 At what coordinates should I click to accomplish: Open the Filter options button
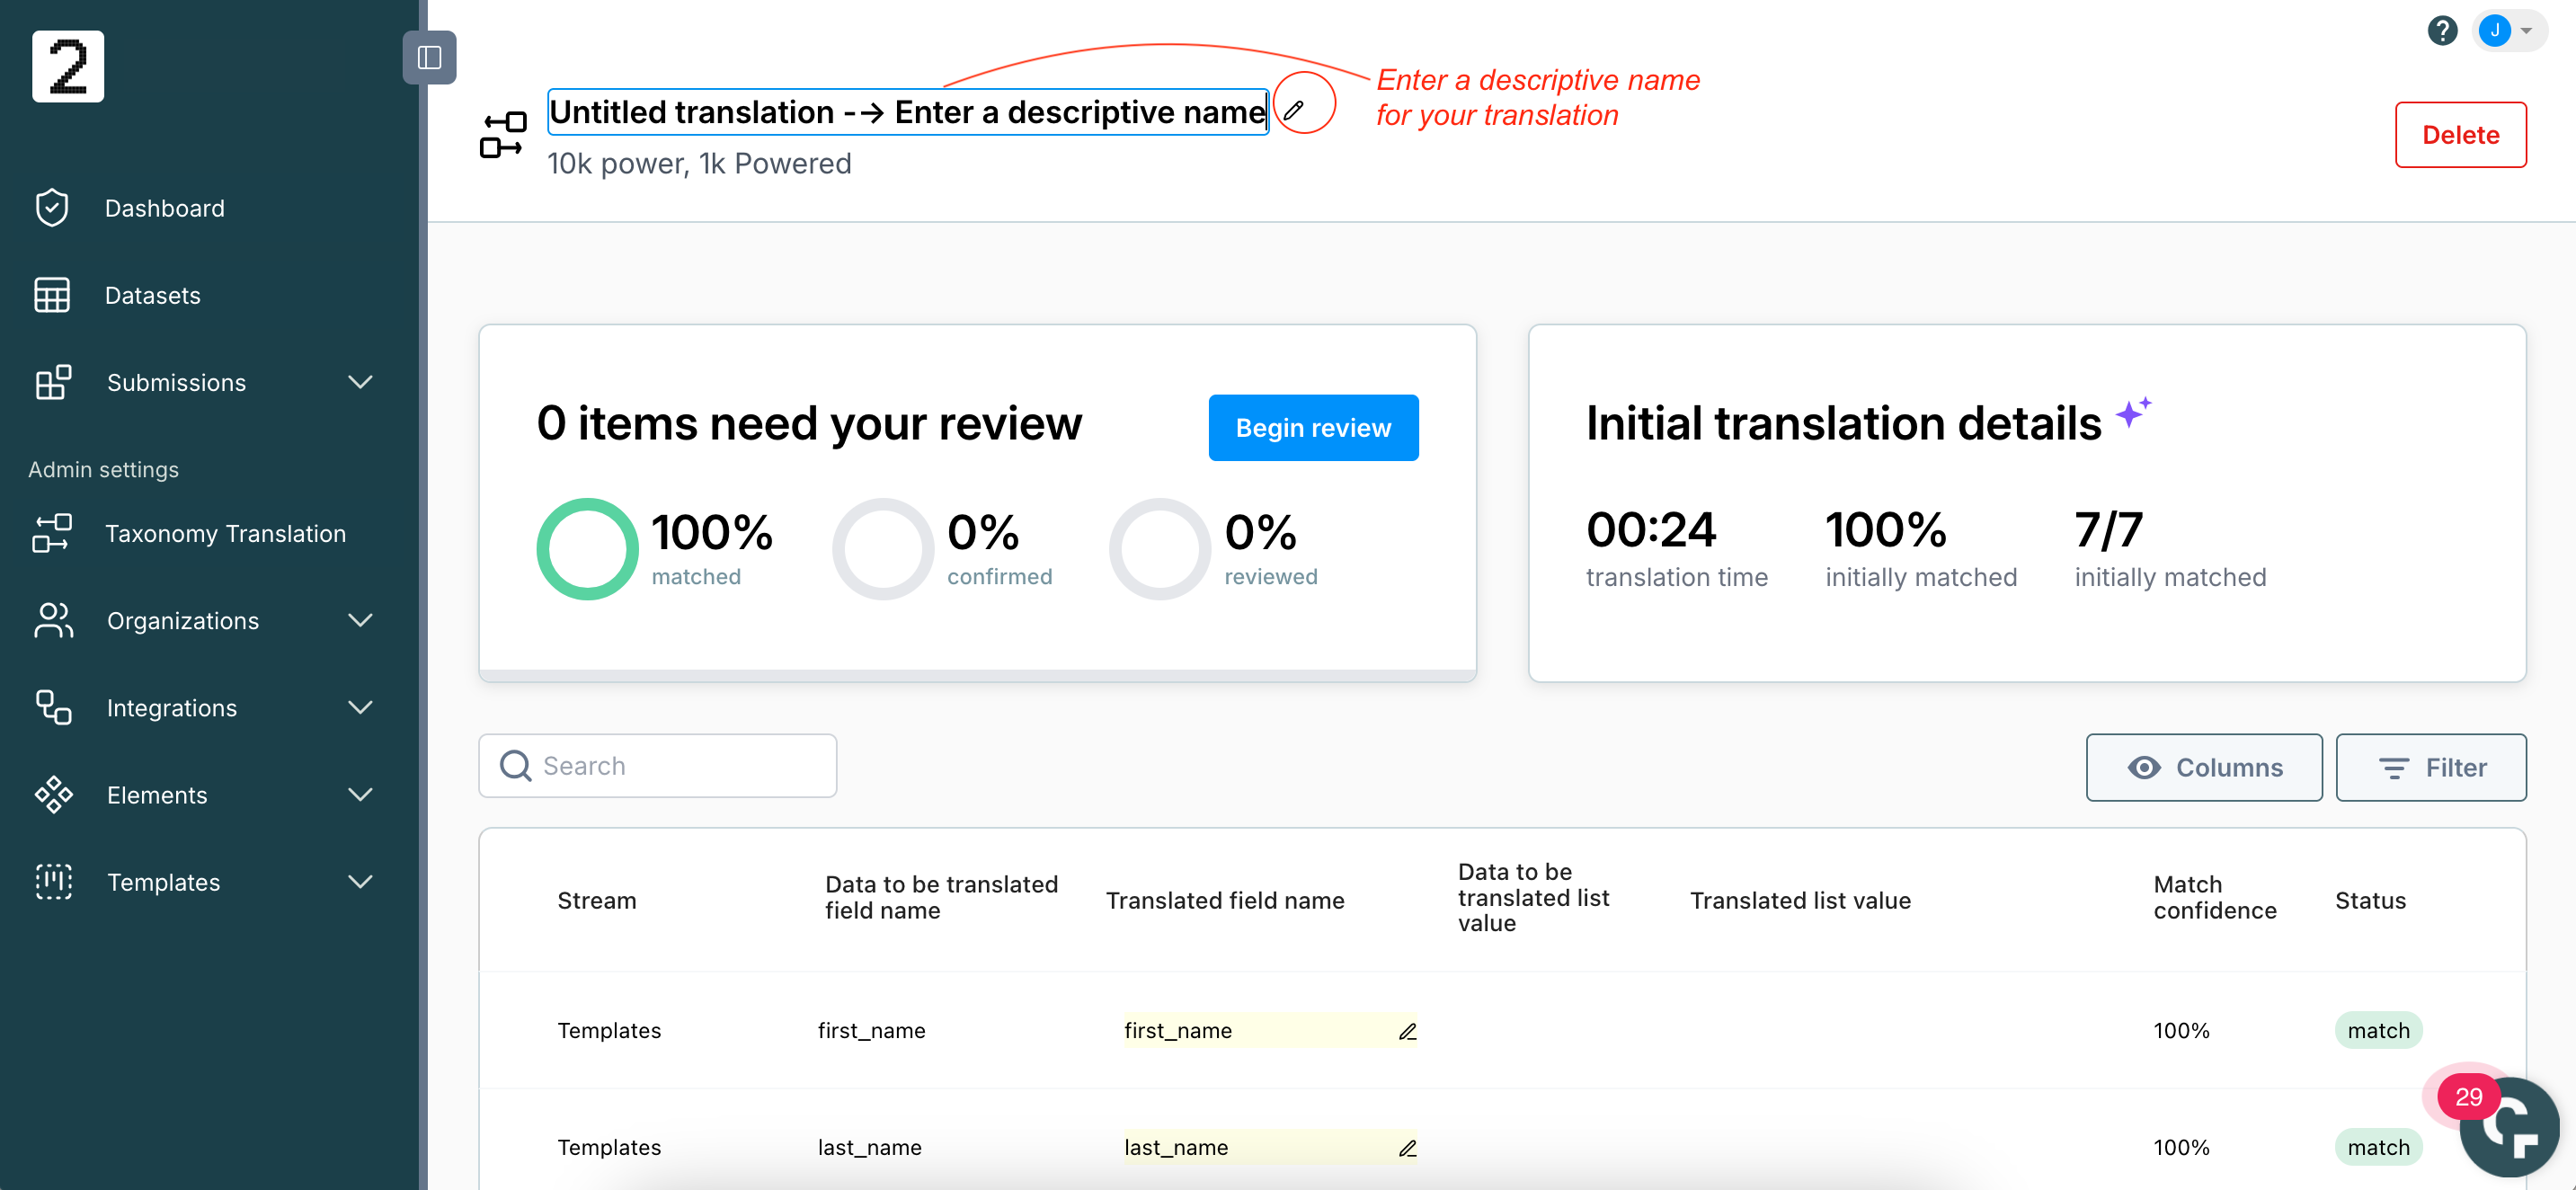point(2430,767)
